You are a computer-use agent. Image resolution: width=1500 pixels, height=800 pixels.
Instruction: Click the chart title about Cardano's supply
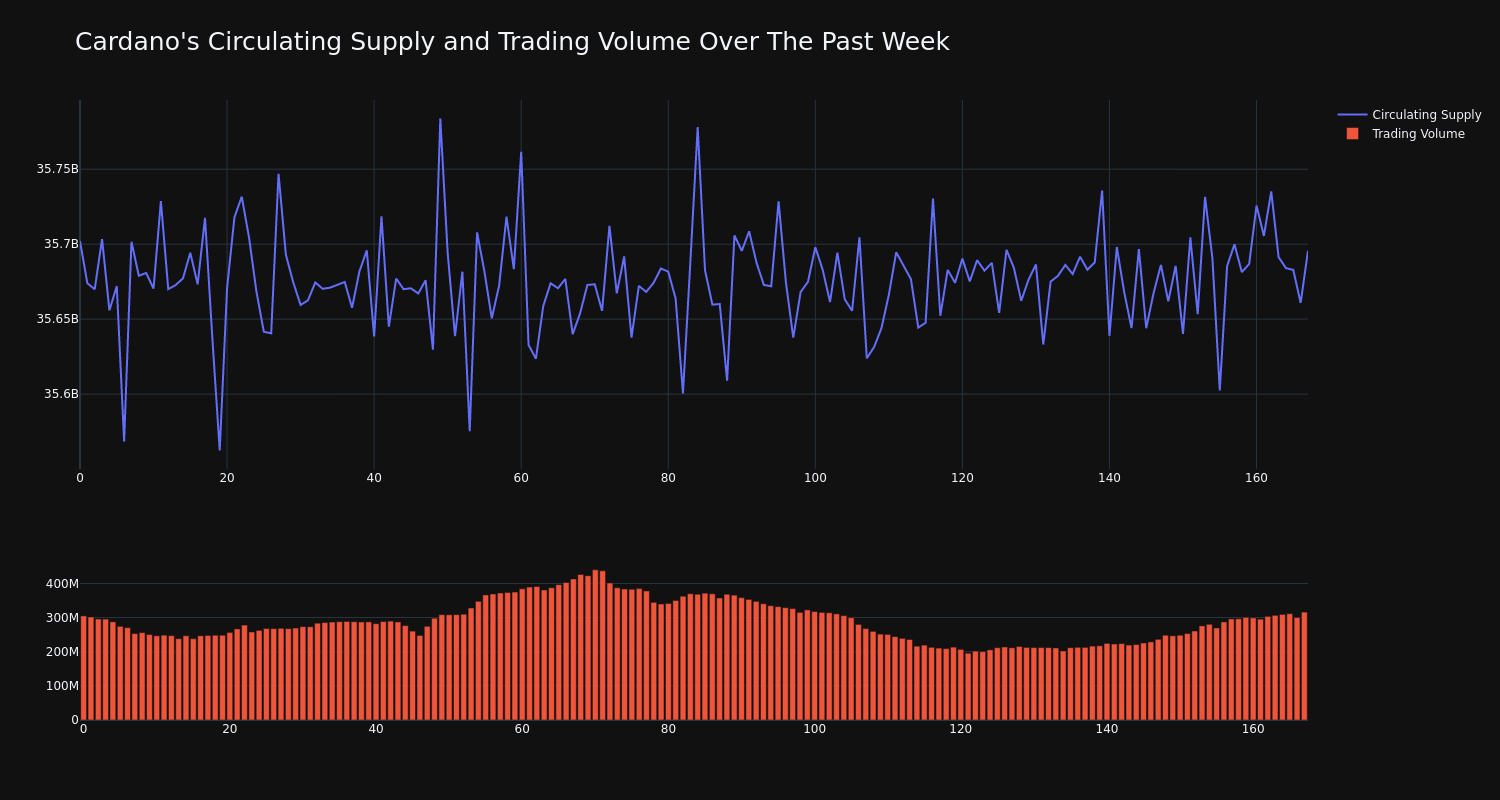(512, 42)
